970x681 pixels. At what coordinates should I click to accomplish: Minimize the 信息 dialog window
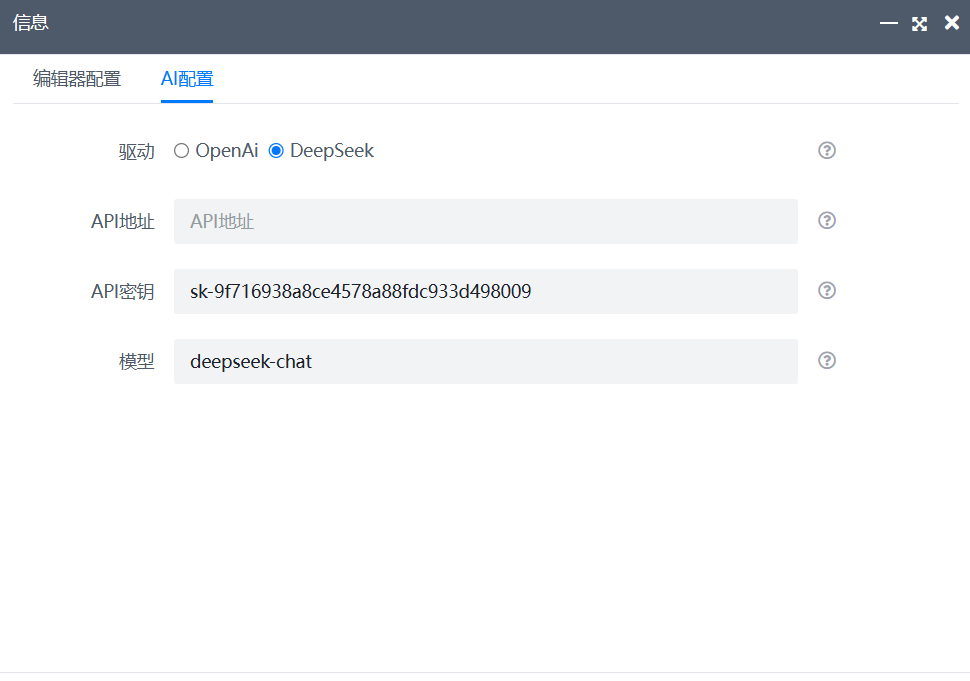[888, 23]
